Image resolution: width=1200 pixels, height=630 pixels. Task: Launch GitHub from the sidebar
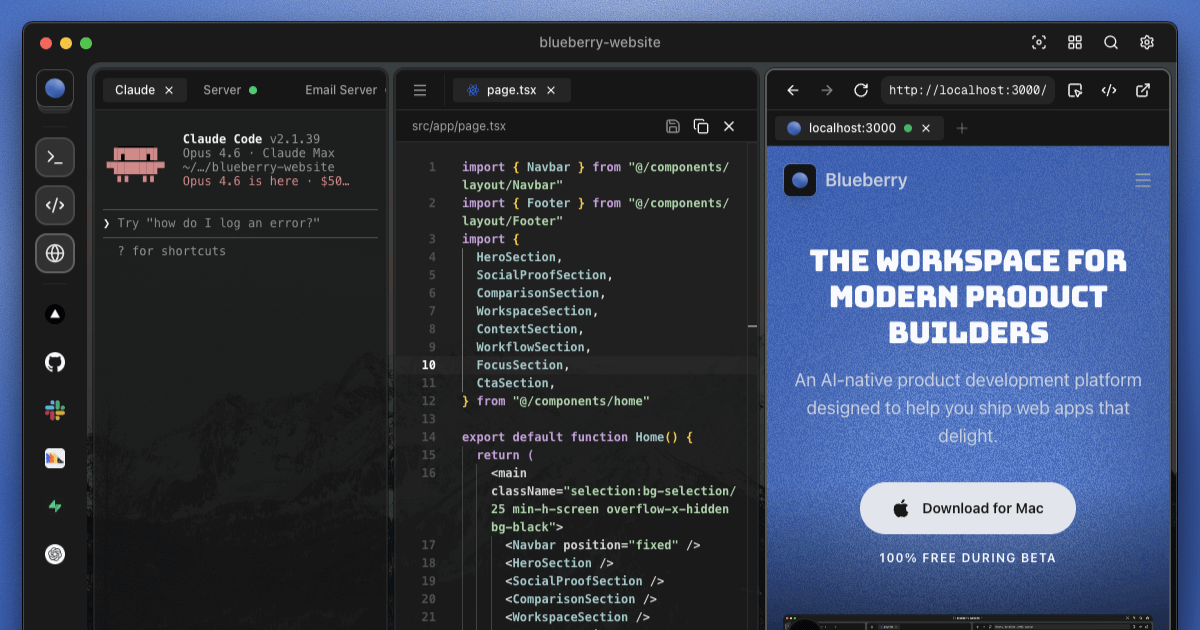pos(54,362)
